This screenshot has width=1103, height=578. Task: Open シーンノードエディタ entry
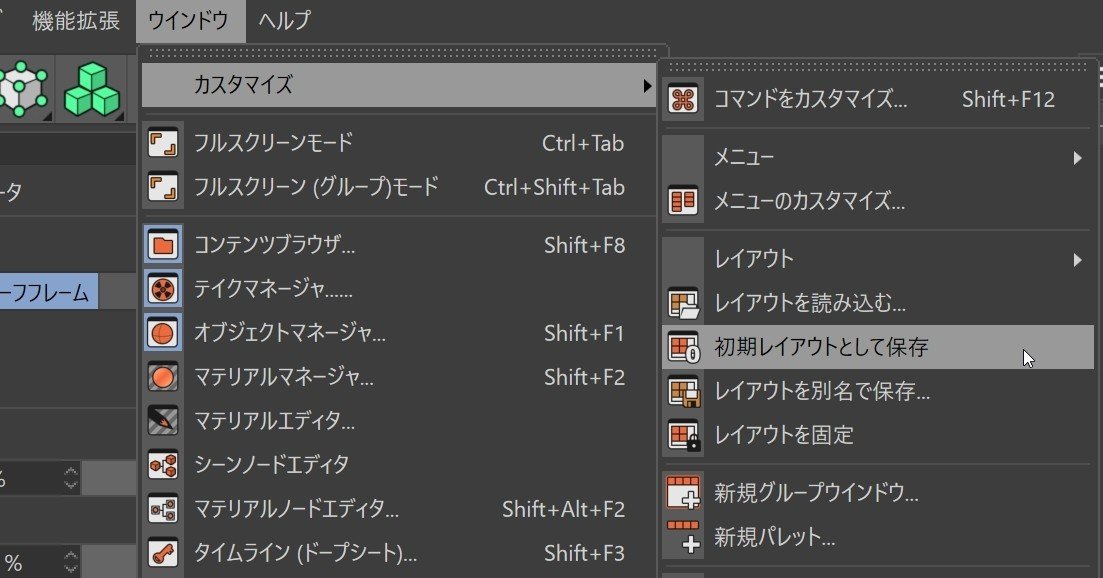(x=398, y=465)
